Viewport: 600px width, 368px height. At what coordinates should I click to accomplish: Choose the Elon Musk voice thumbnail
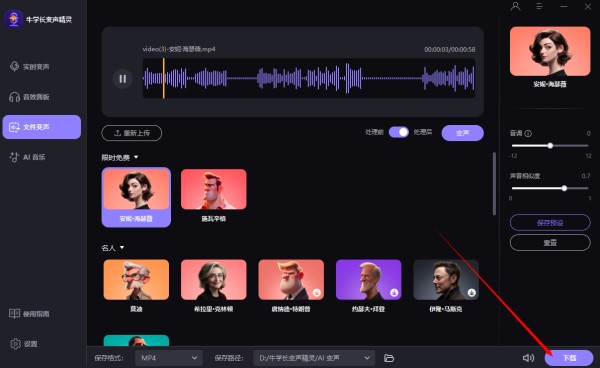point(446,280)
